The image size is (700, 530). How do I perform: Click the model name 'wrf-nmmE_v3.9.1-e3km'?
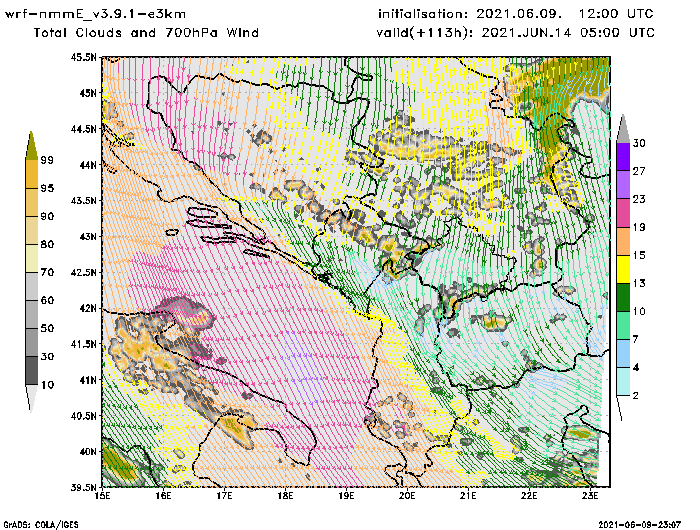tap(95, 14)
